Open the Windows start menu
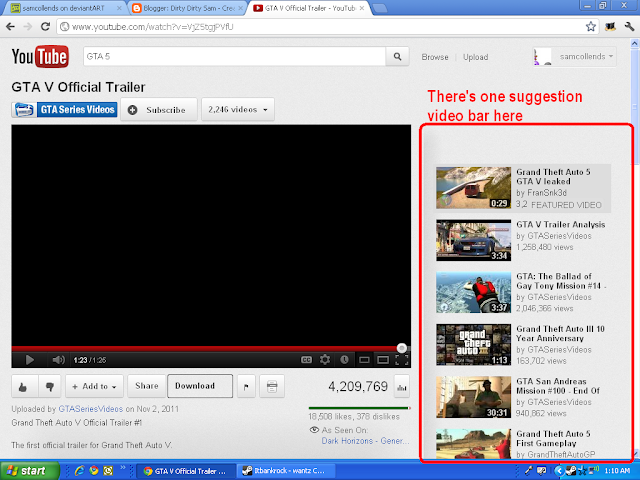Image resolution: width=640 pixels, height=480 pixels. point(29,471)
